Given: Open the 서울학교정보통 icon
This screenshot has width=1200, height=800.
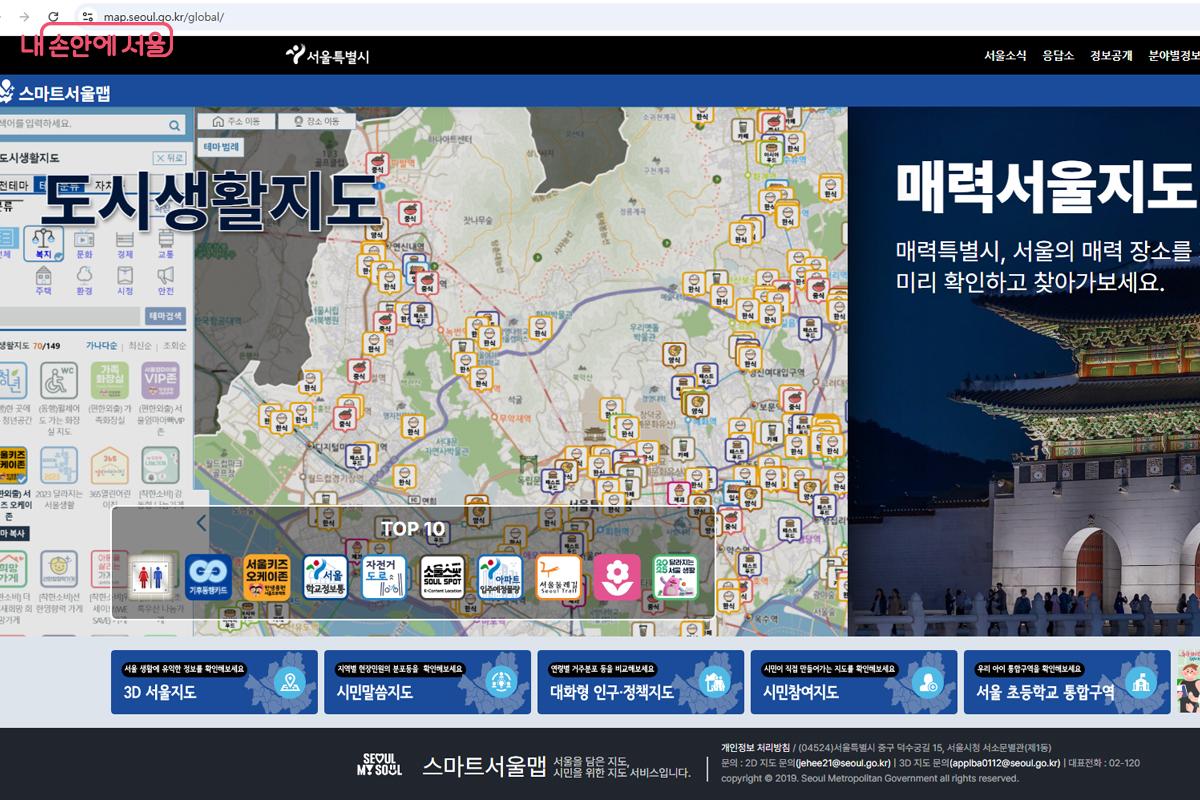Looking at the screenshot, I should click(x=326, y=578).
